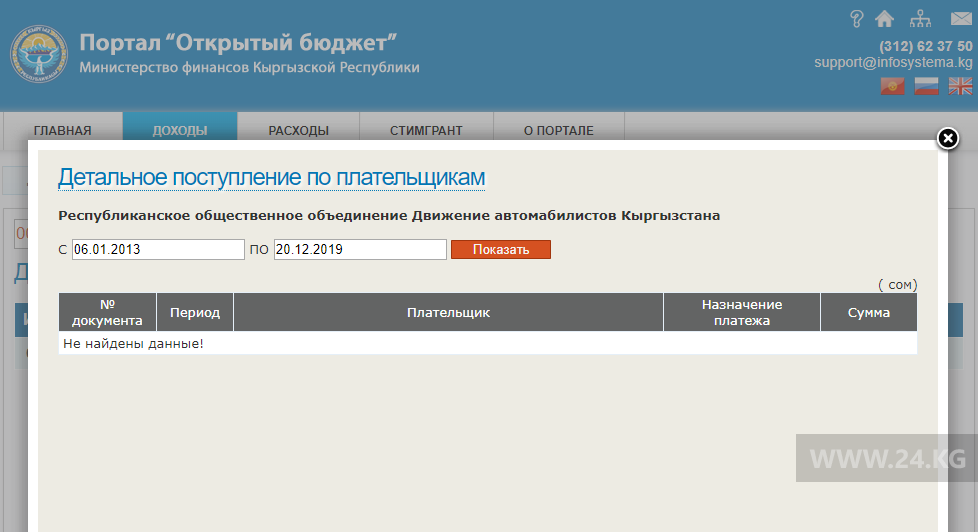Click the envelope contact icon
This screenshot has height=532, width=978.
pos(960,19)
